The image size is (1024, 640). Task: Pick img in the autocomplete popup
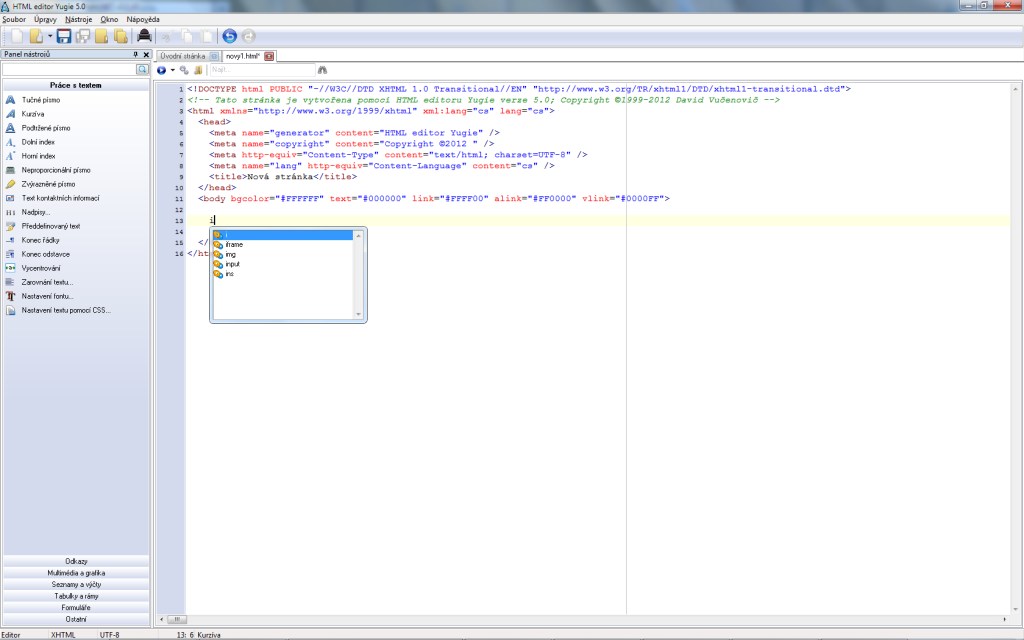(231, 254)
